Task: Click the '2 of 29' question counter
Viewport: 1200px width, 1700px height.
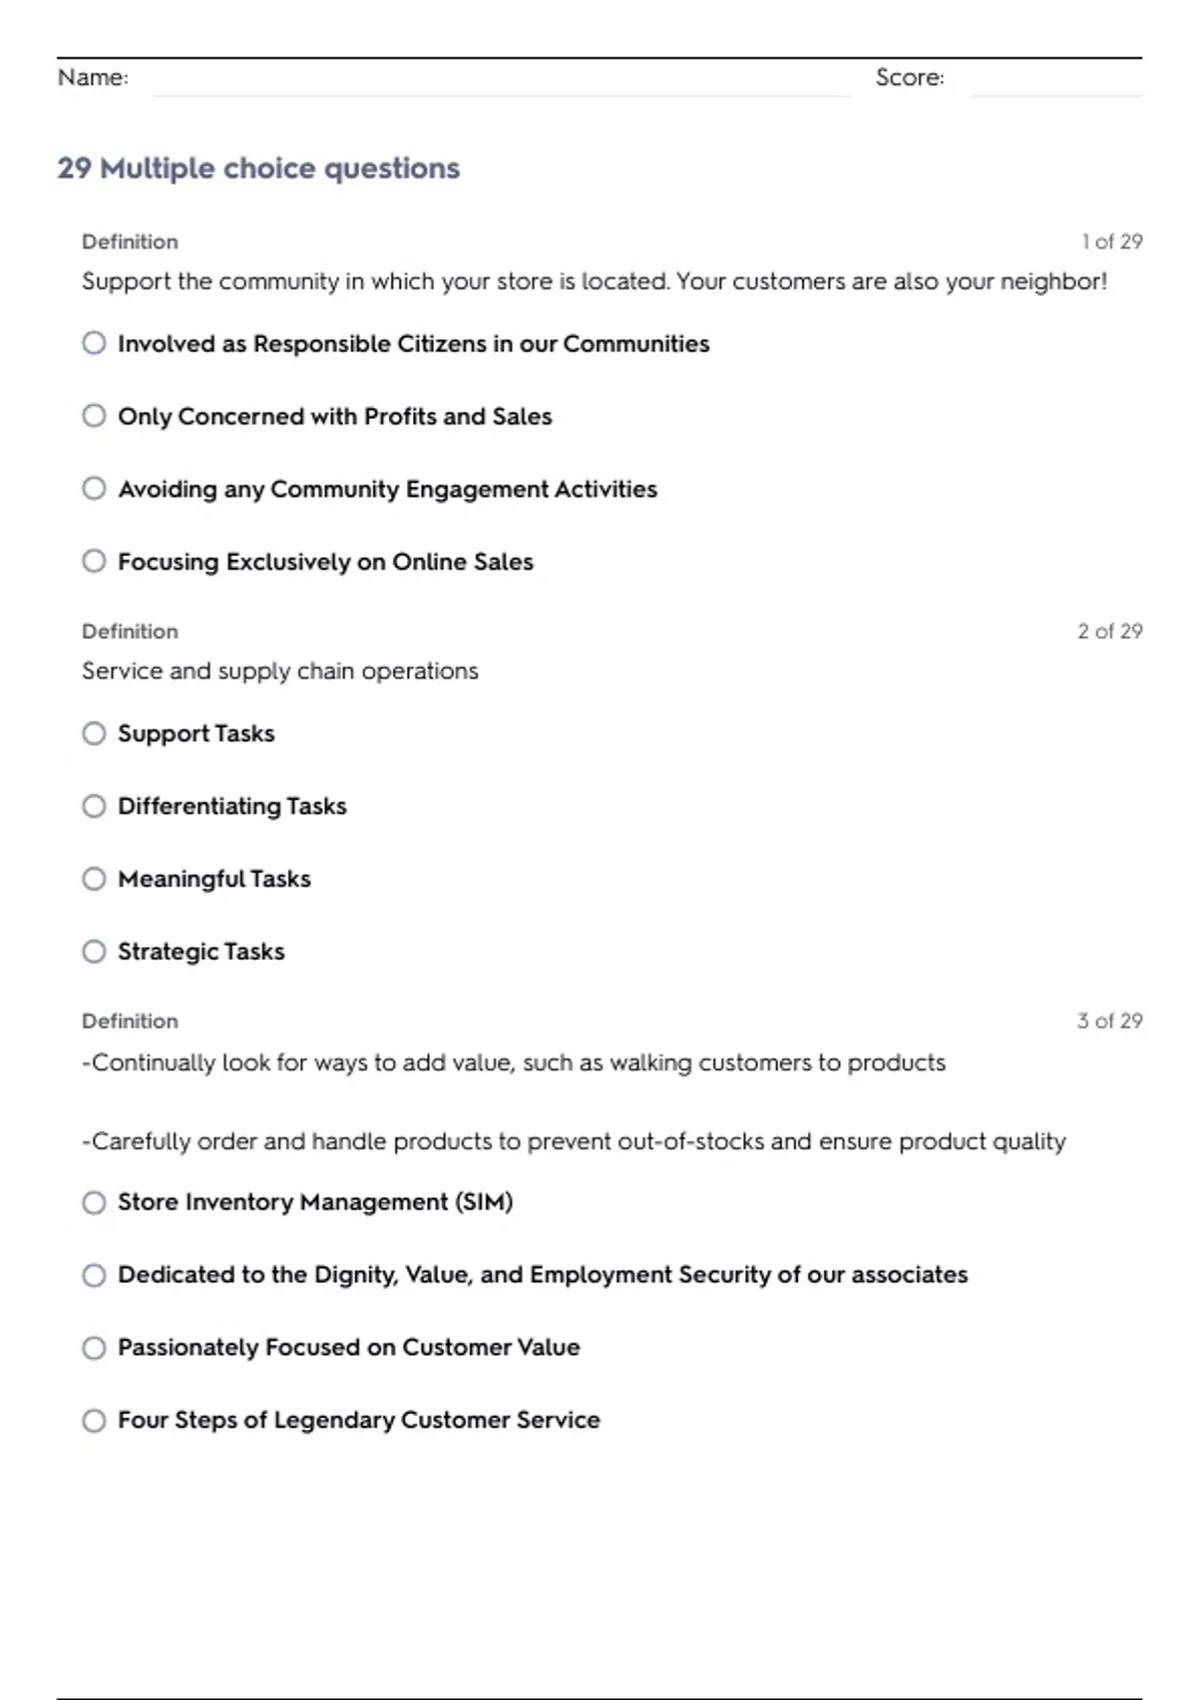Action: point(1109,631)
